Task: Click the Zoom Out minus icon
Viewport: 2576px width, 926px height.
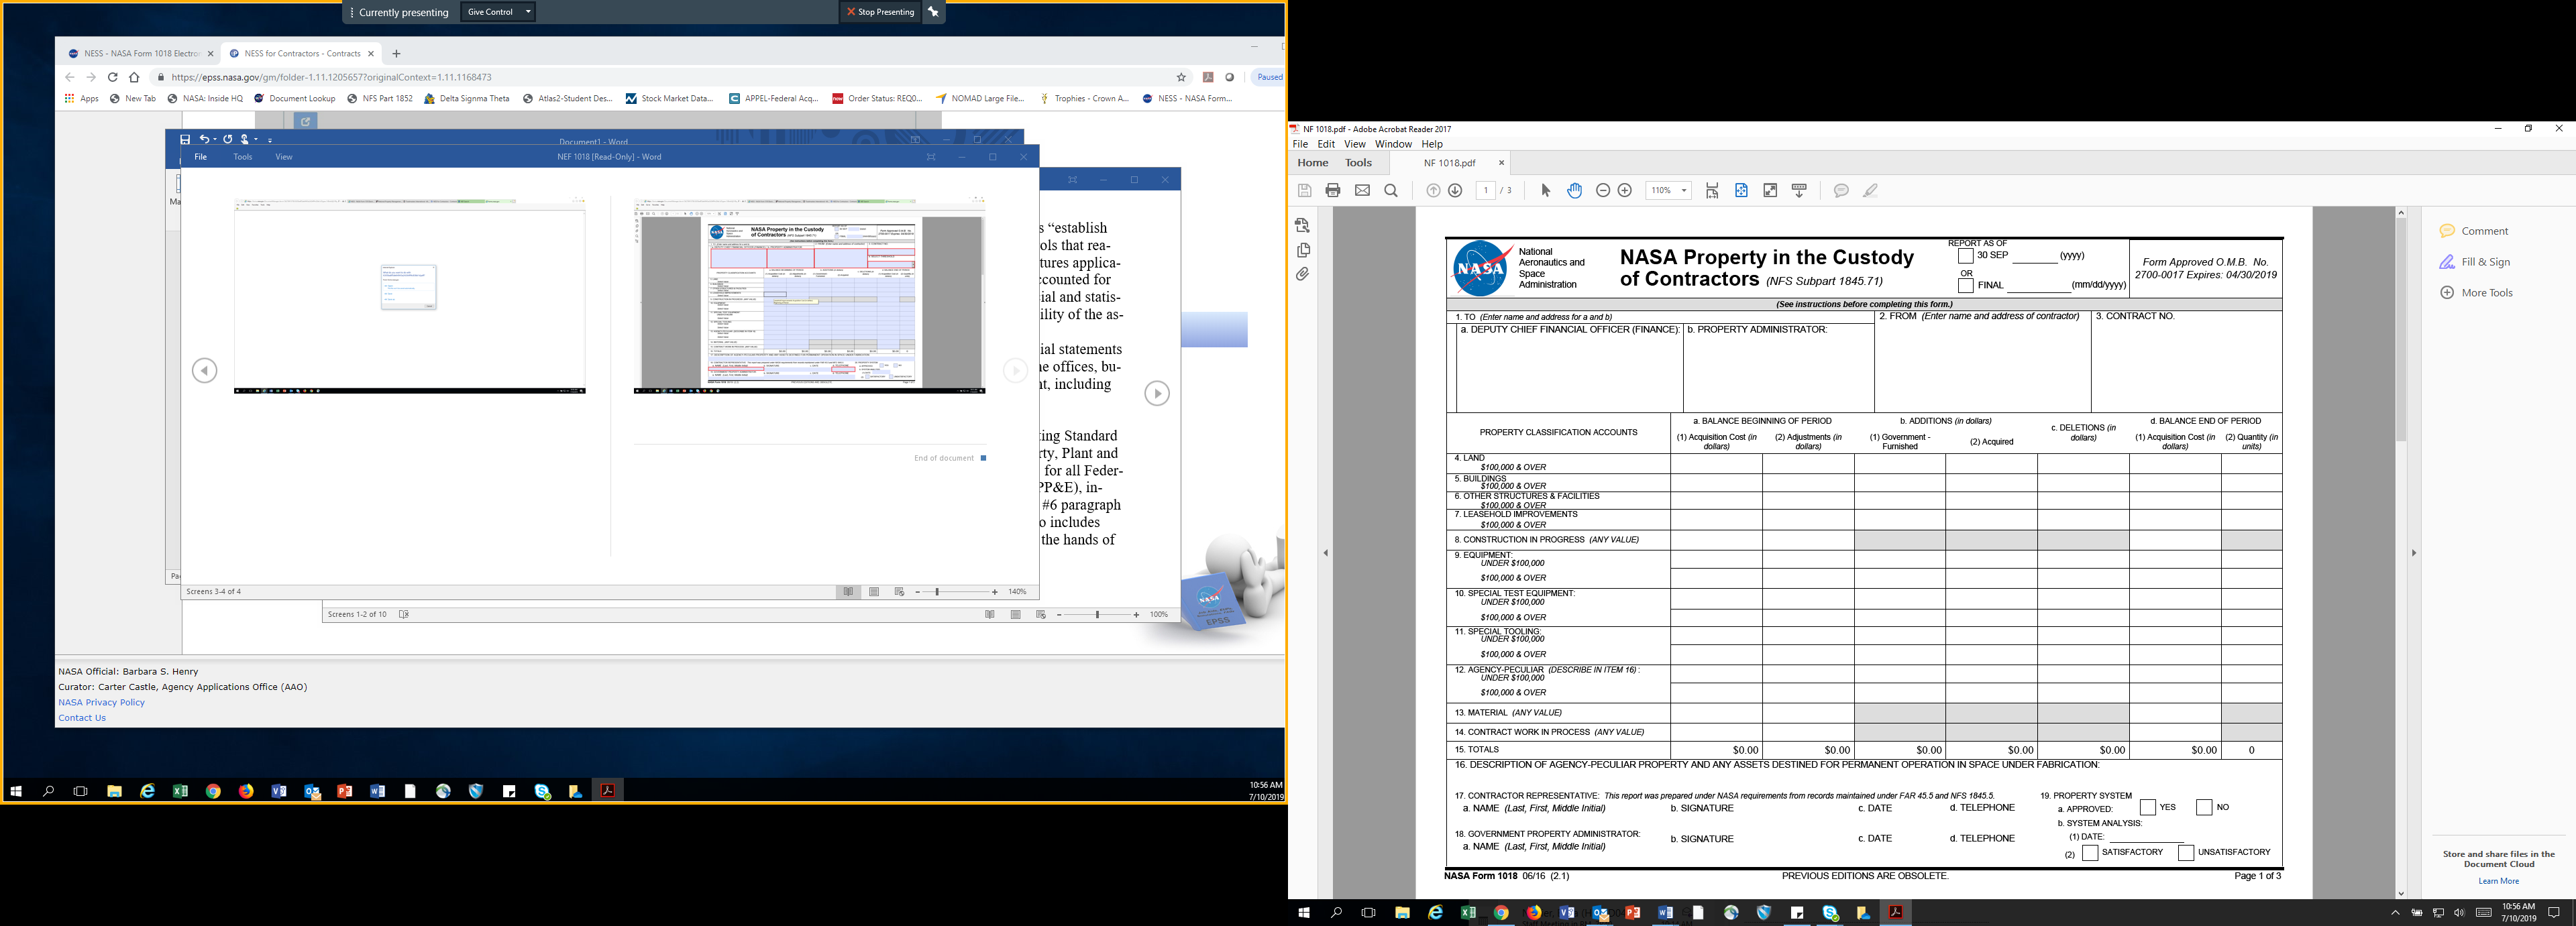Action: pyautogui.click(x=1602, y=190)
